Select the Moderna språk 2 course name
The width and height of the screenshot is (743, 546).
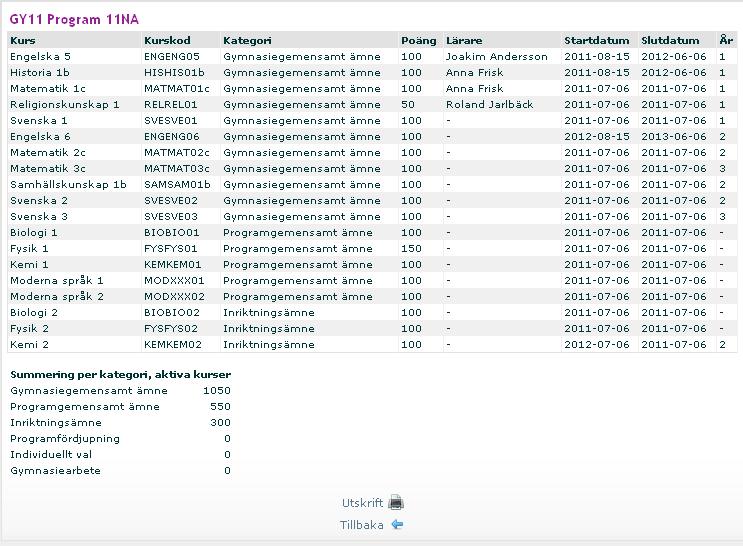(57, 297)
